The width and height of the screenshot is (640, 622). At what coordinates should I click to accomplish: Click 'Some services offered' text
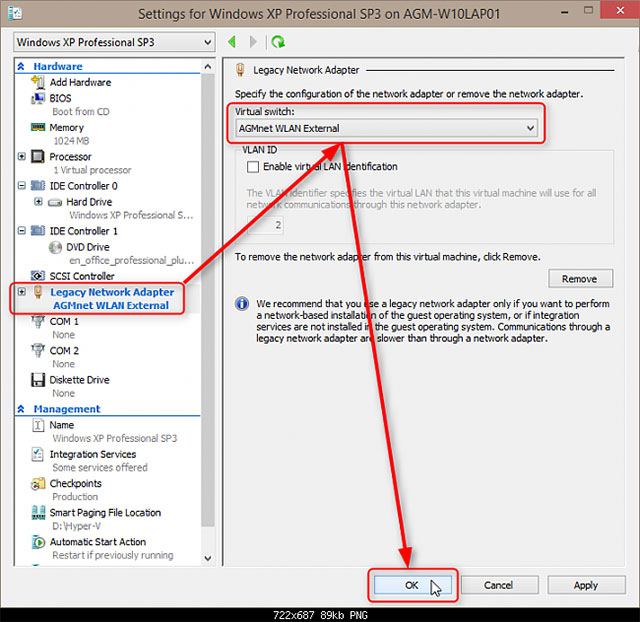[x=100, y=467]
